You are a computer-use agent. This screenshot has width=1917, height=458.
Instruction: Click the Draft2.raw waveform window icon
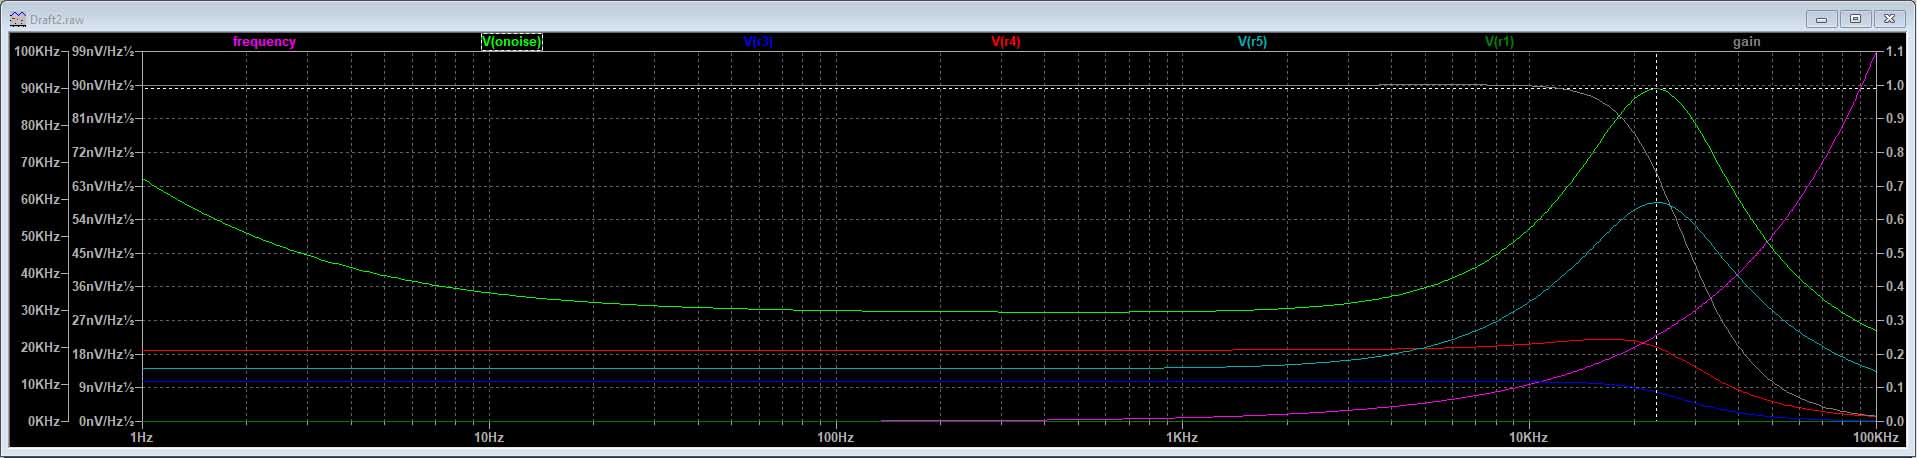pyautogui.click(x=17, y=19)
